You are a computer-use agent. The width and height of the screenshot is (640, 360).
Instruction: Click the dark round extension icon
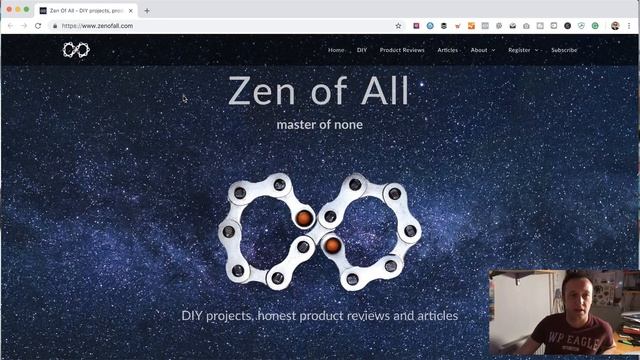[x=567, y=26]
